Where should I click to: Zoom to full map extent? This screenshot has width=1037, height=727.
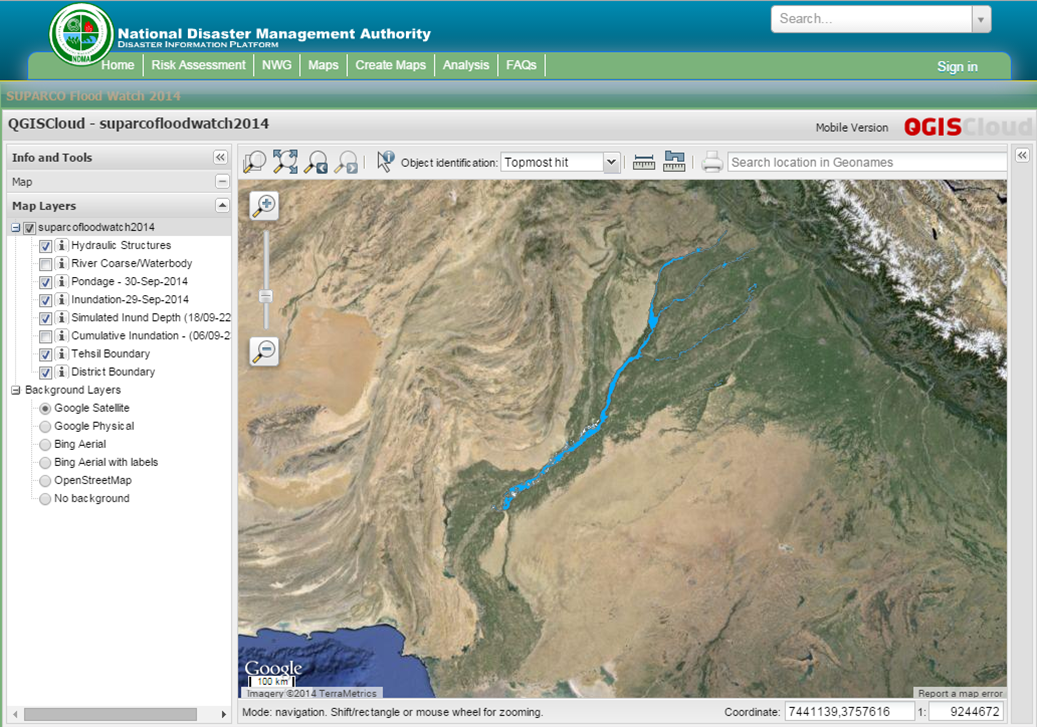click(x=285, y=162)
